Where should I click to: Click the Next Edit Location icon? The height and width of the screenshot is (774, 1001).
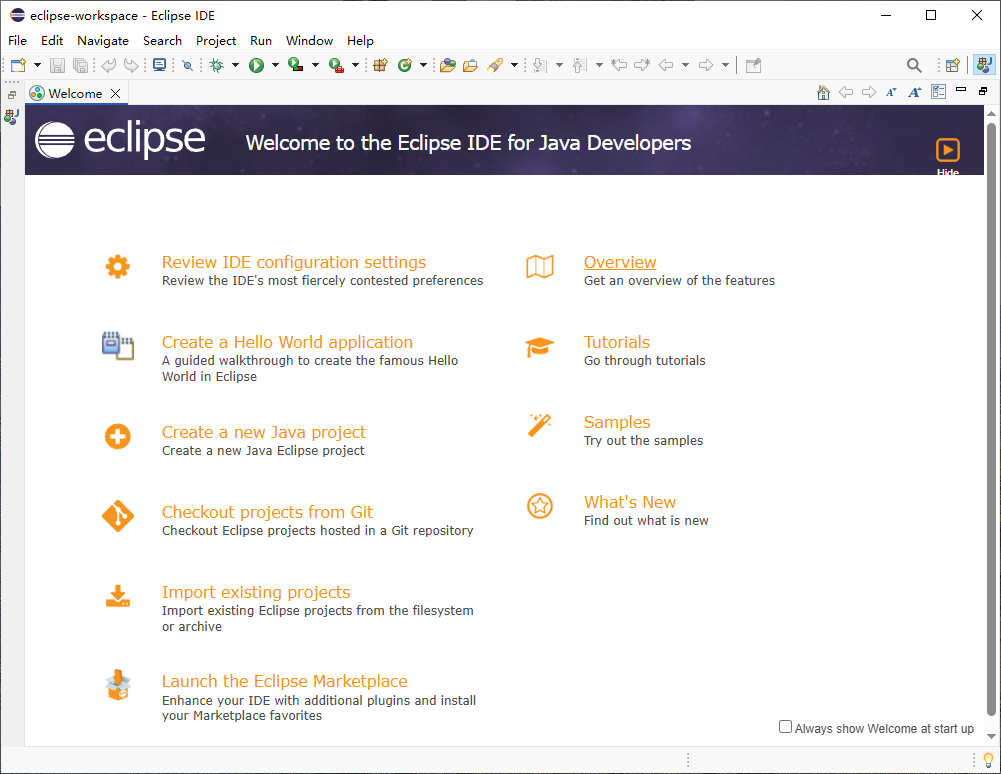click(642, 65)
